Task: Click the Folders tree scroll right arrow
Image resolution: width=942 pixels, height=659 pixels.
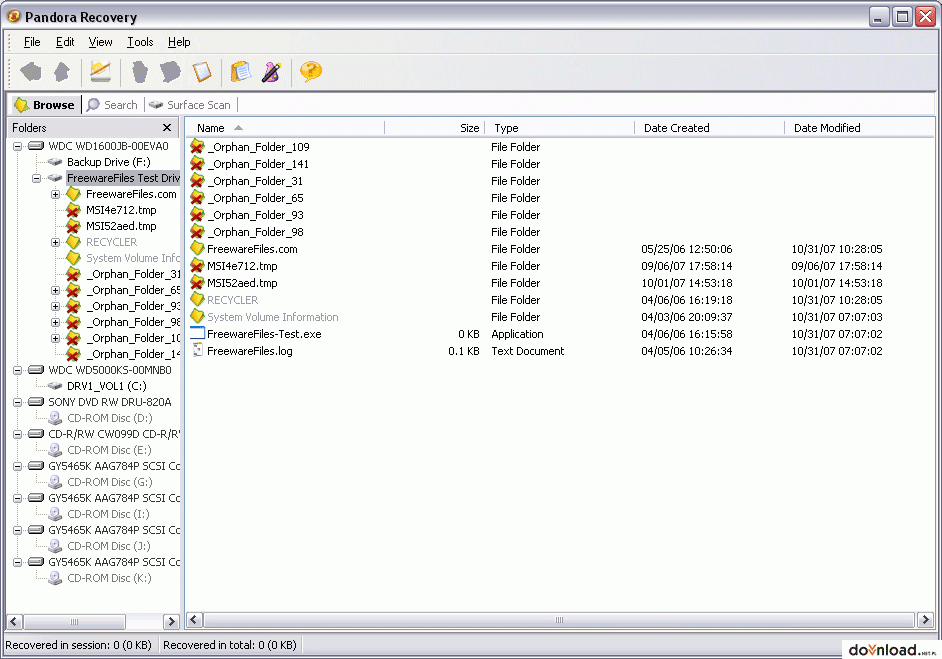Action: click(171, 621)
